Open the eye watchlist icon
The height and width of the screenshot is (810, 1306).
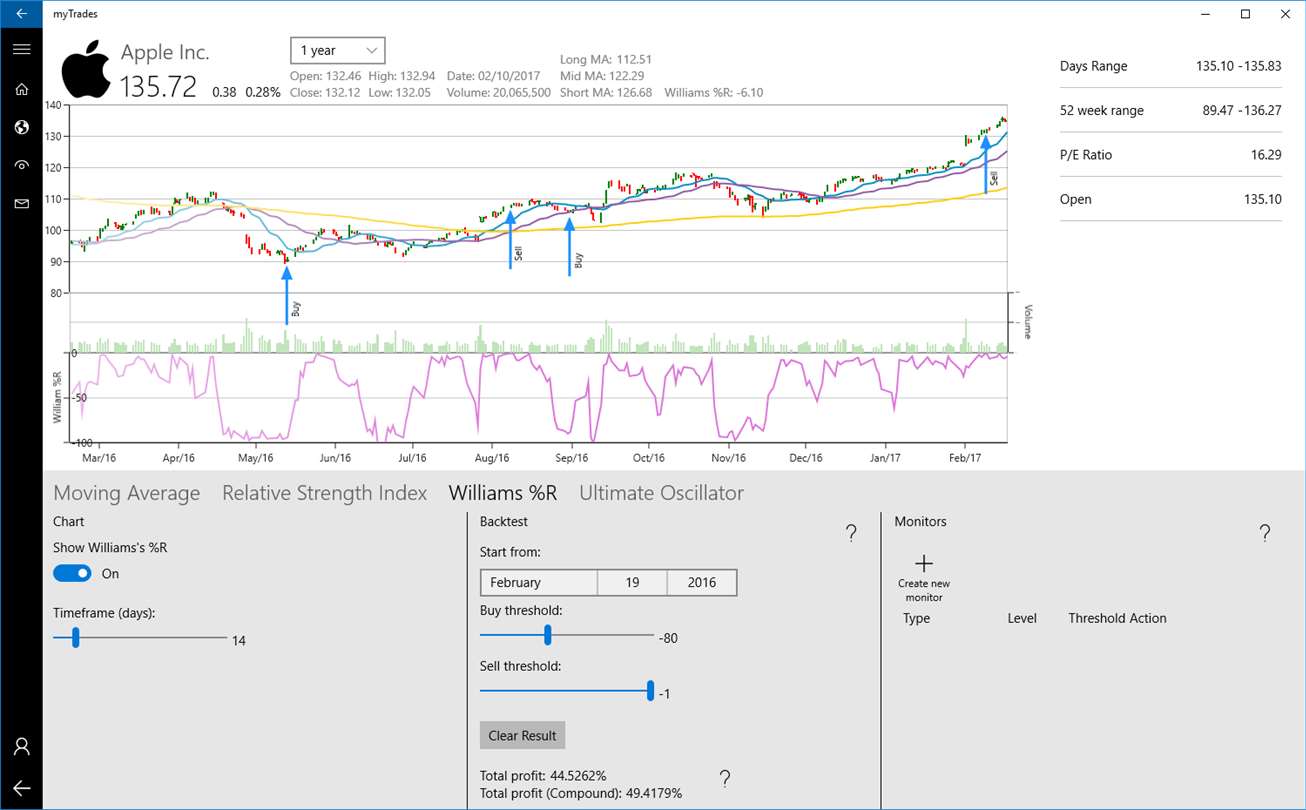(21, 165)
